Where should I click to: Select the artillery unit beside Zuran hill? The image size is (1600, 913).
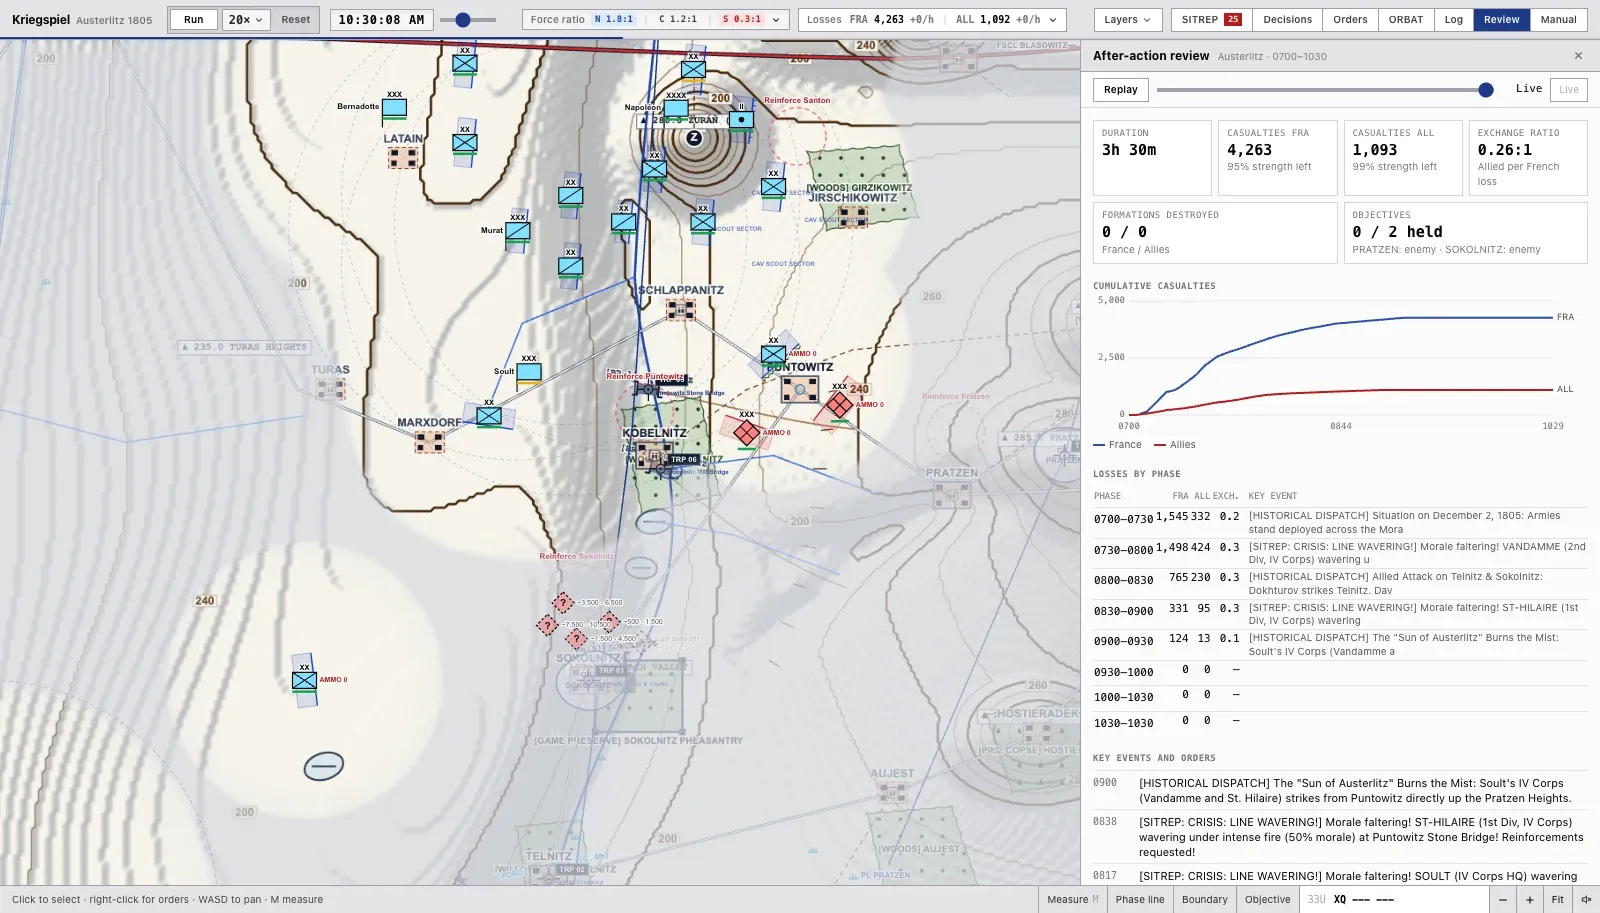[x=741, y=120]
